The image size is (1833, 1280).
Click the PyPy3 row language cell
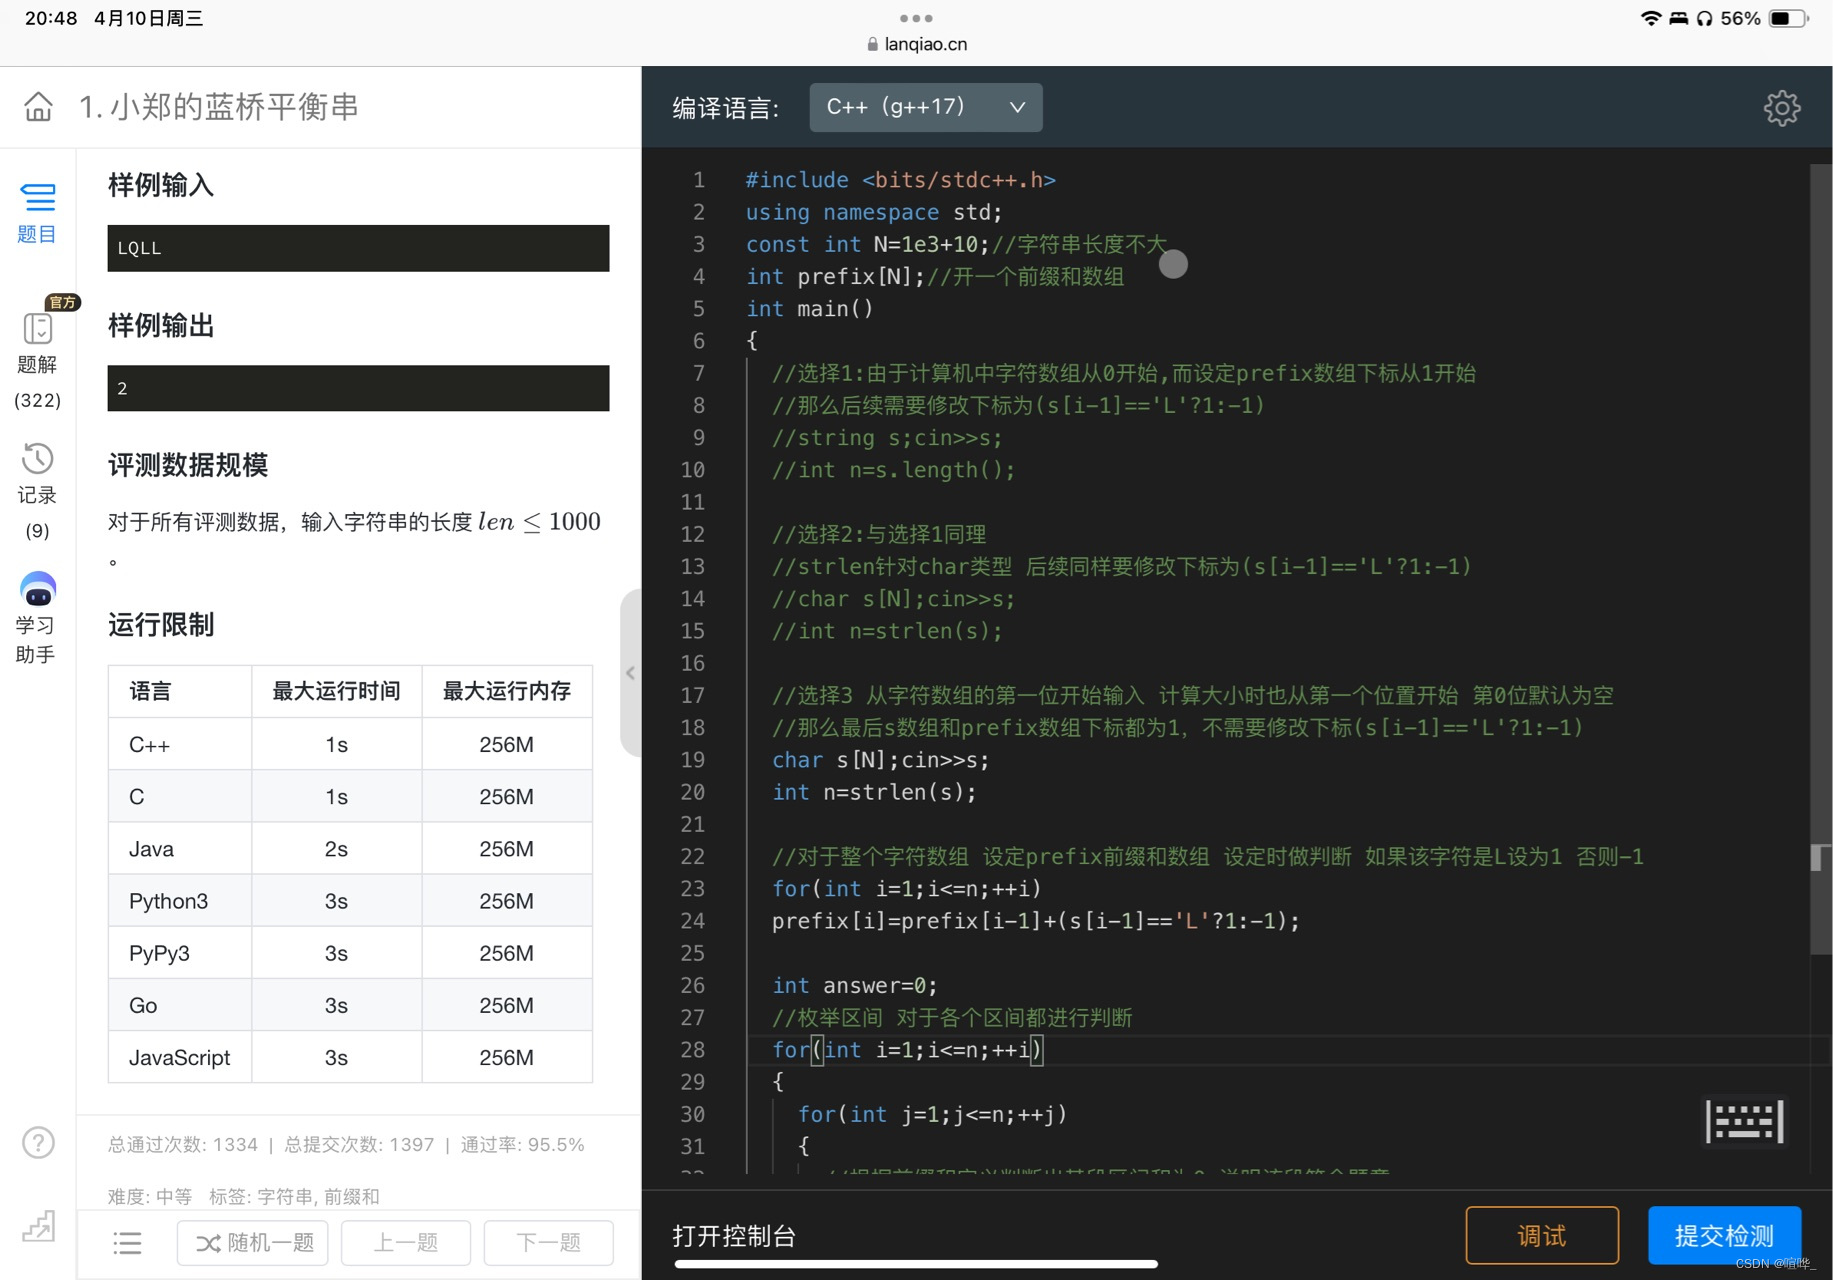180,953
